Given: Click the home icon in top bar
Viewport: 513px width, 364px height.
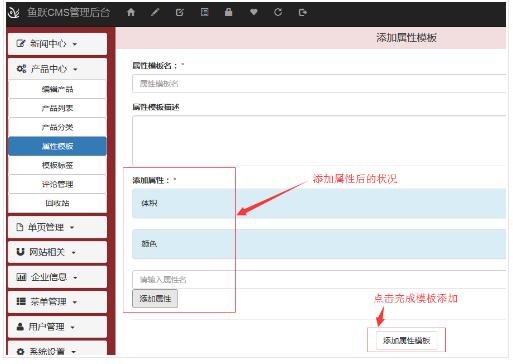Looking at the screenshot, I should [131, 12].
